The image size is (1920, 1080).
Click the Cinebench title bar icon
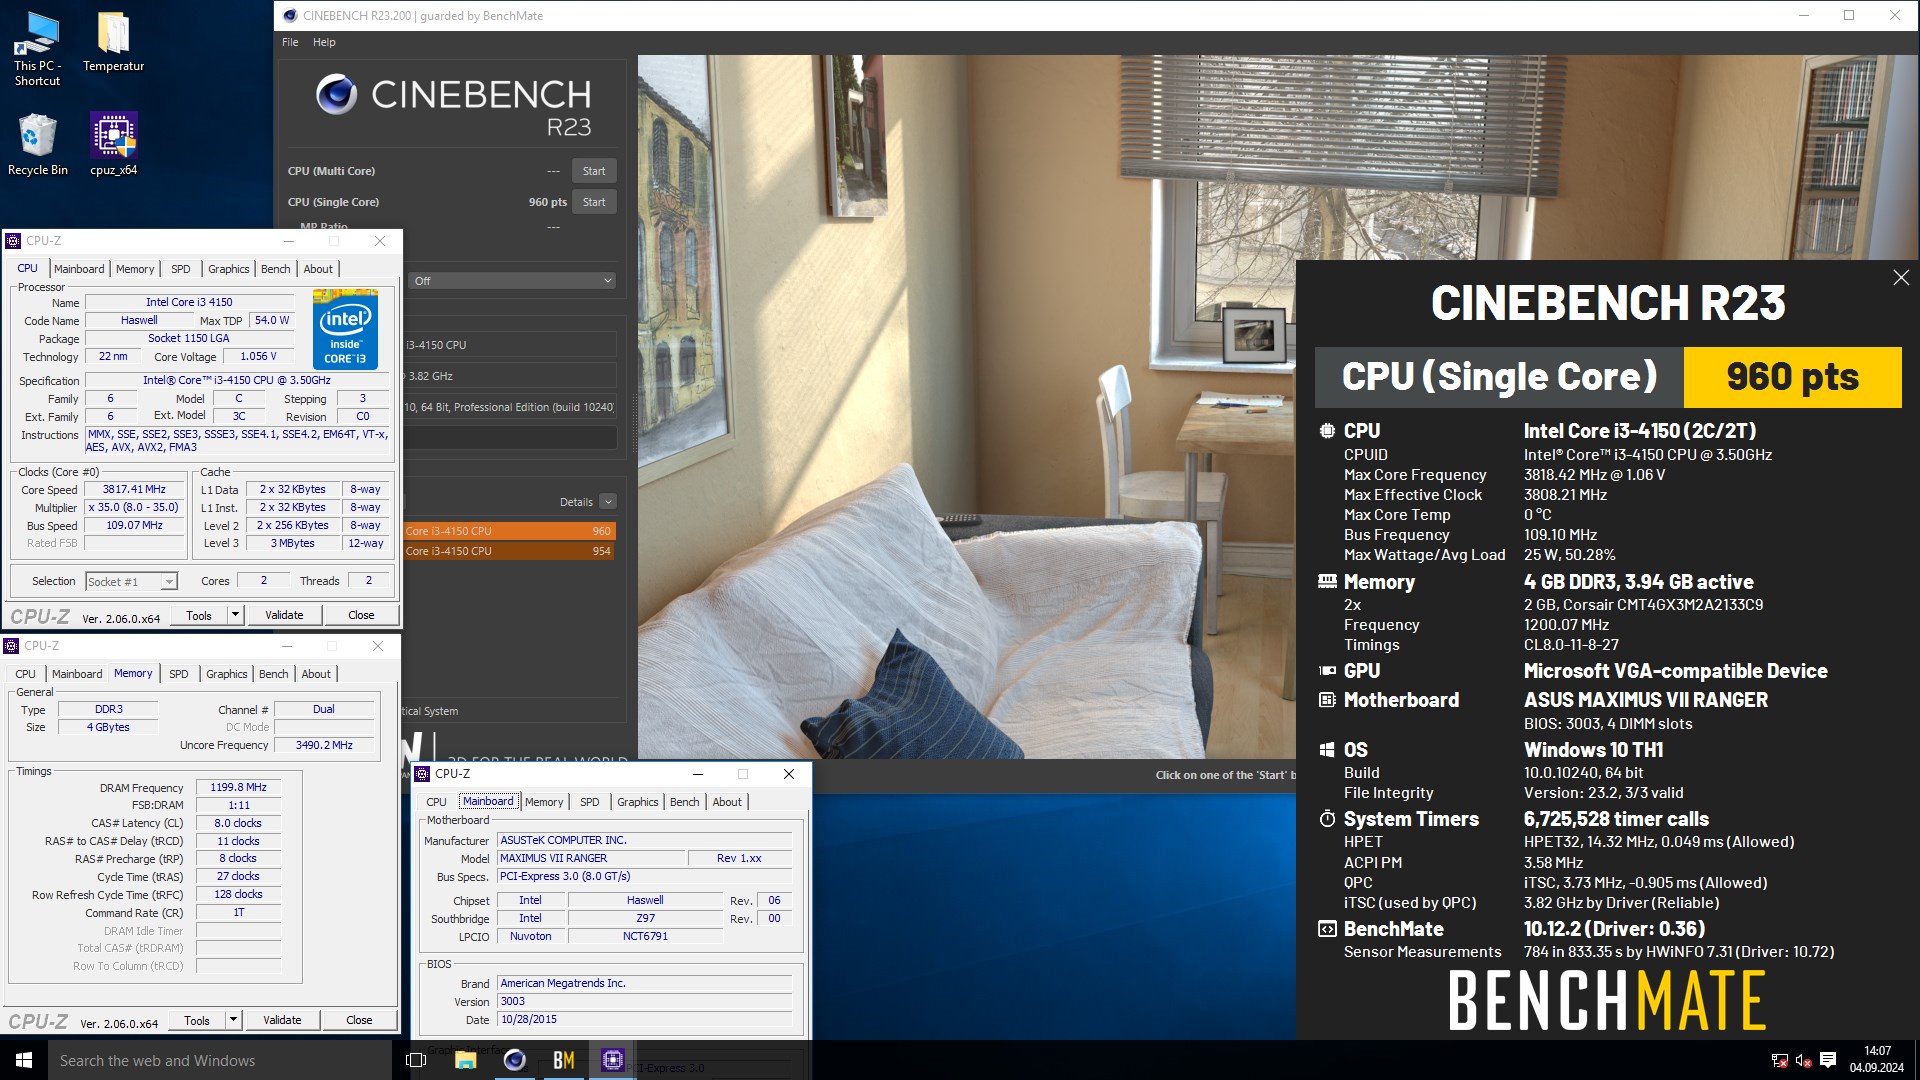290,16
